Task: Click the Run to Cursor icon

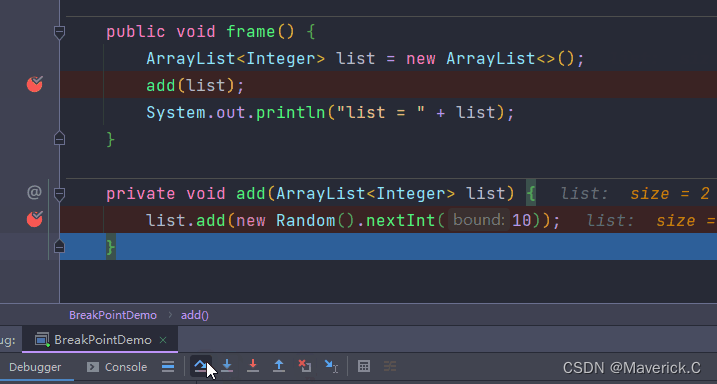Action: click(x=331, y=366)
